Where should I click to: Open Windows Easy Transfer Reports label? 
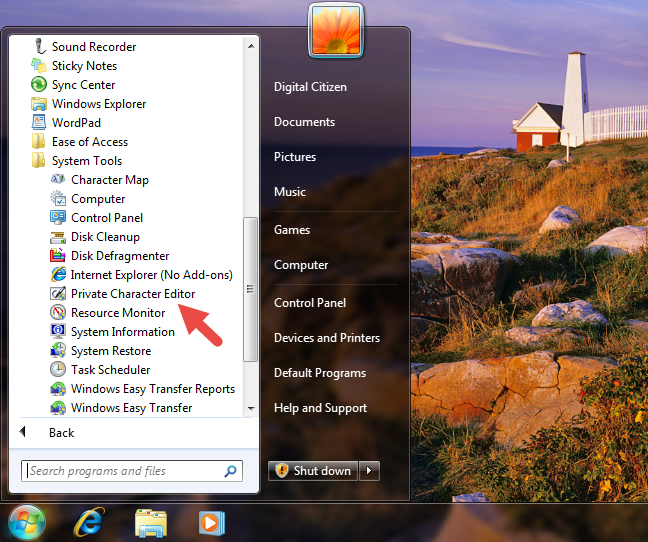(x=153, y=389)
